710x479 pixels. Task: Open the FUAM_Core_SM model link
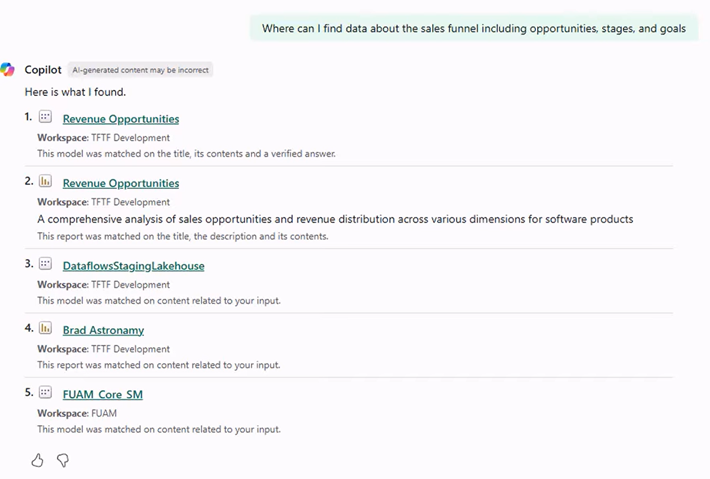tap(102, 394)
